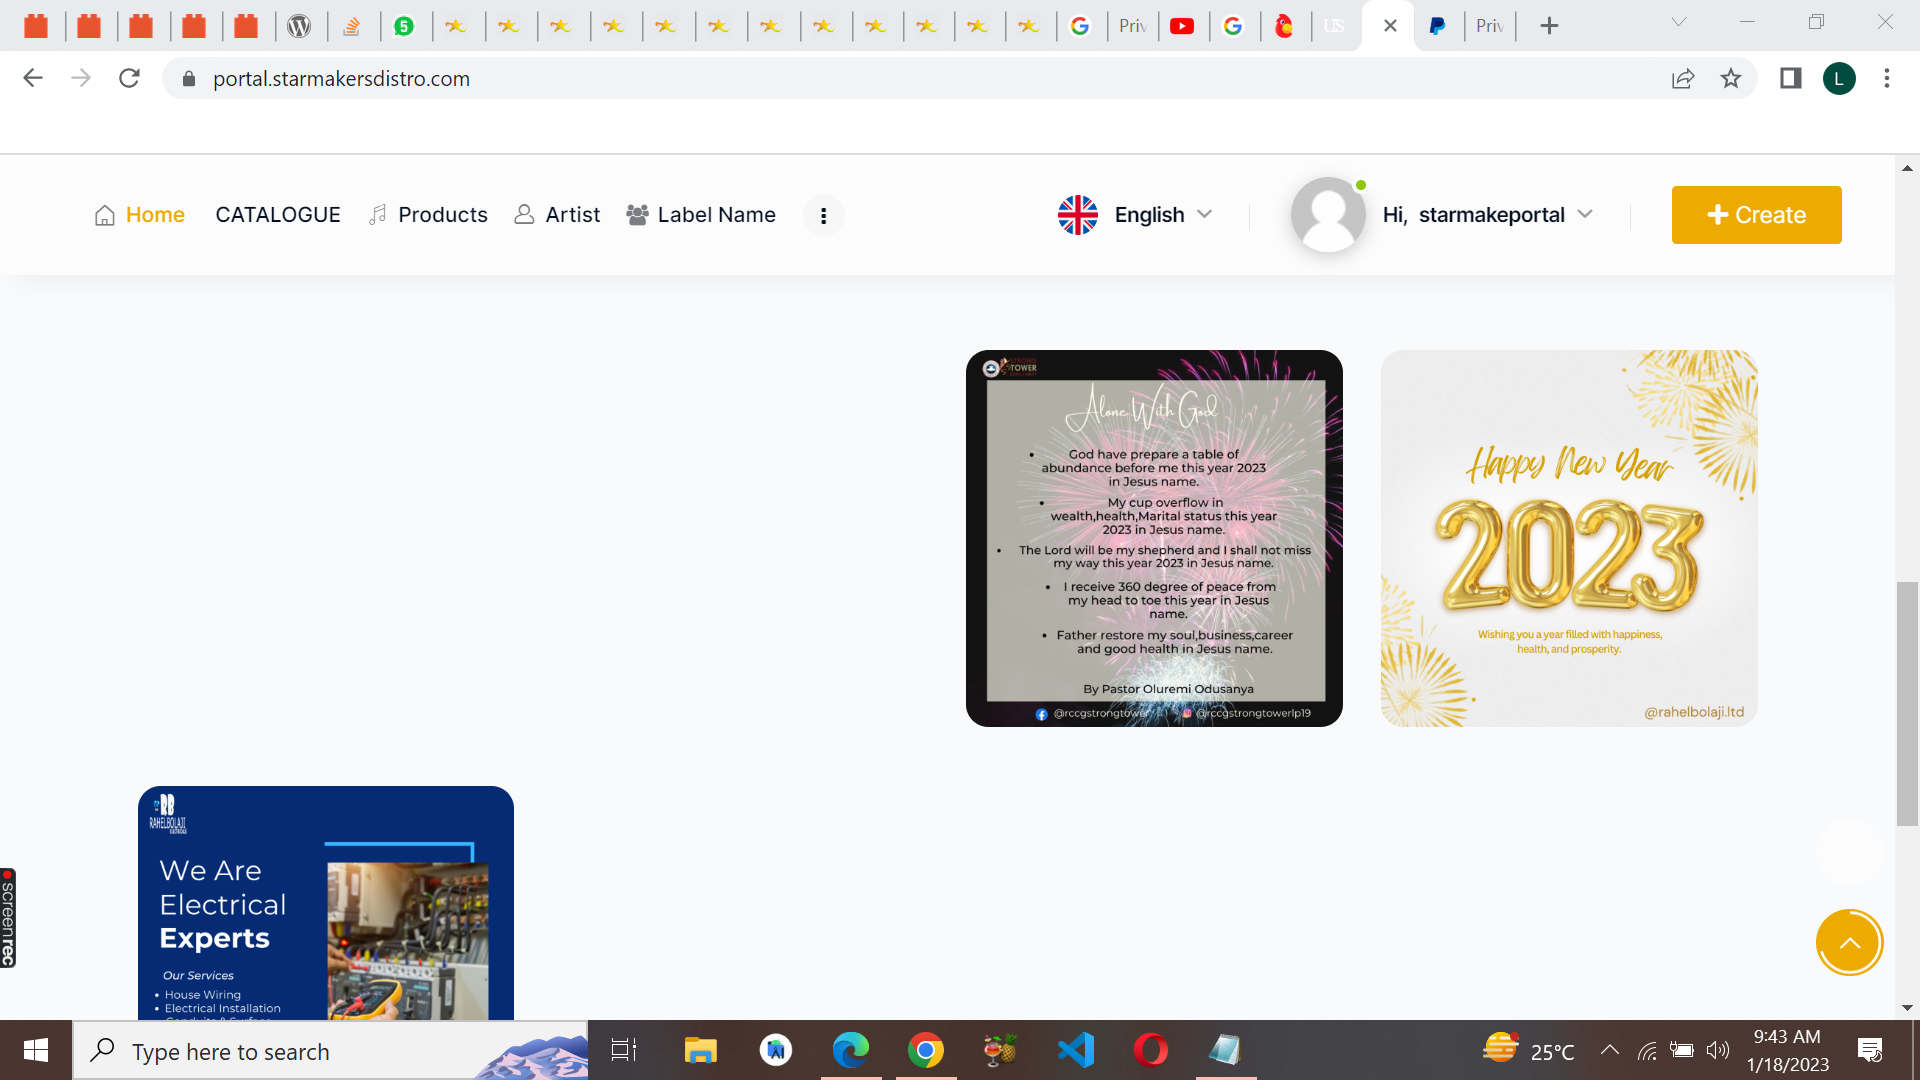Switch to the YouTube tab
This screenshot has height=1080, width=1920.
(x=1182, y=26)
